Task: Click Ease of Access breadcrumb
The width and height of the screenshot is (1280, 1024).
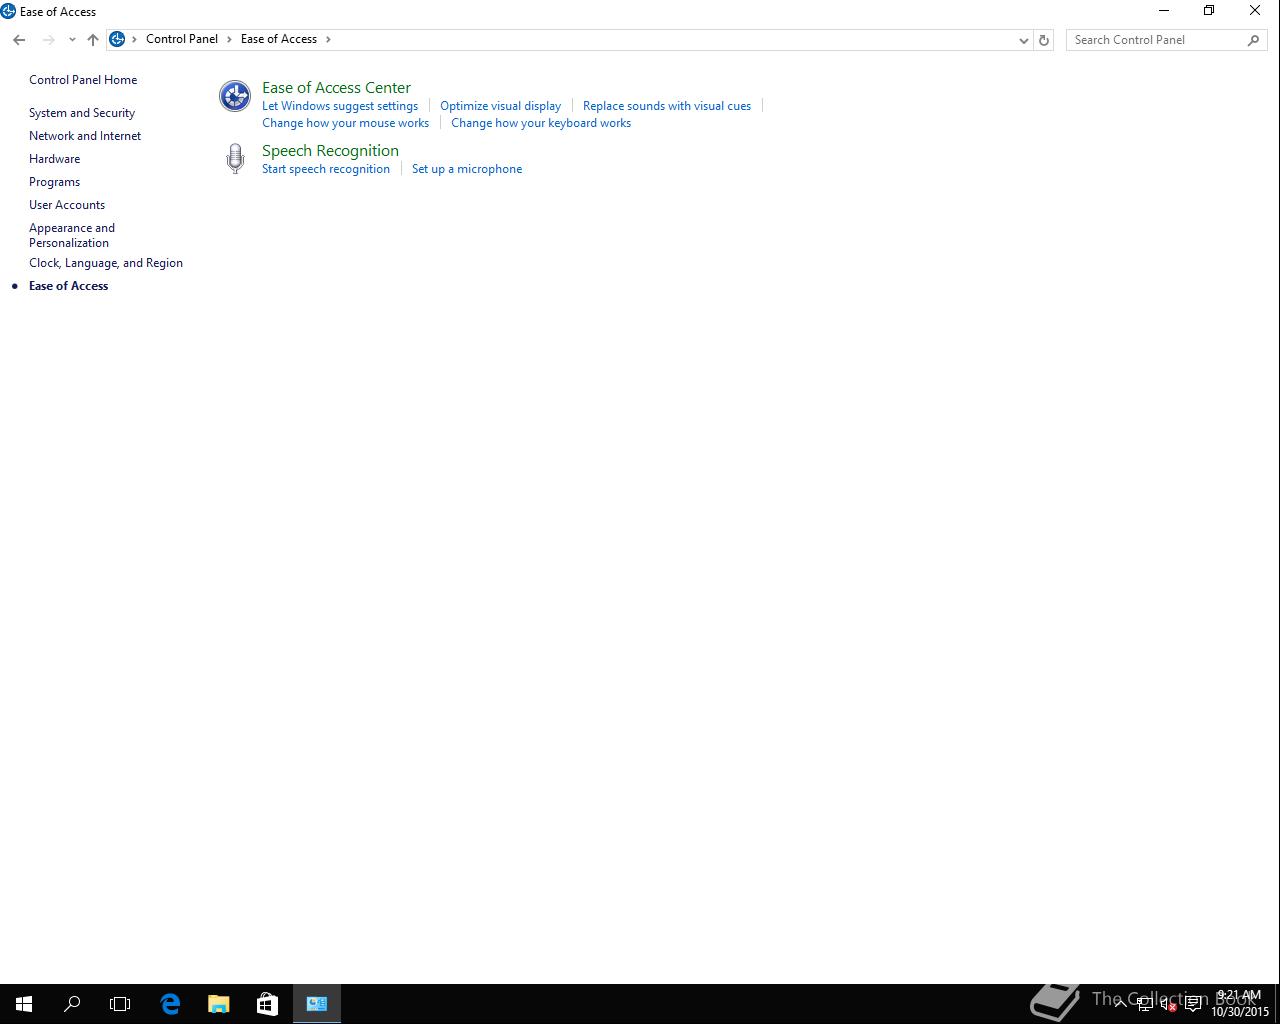Action: [279, 39]
